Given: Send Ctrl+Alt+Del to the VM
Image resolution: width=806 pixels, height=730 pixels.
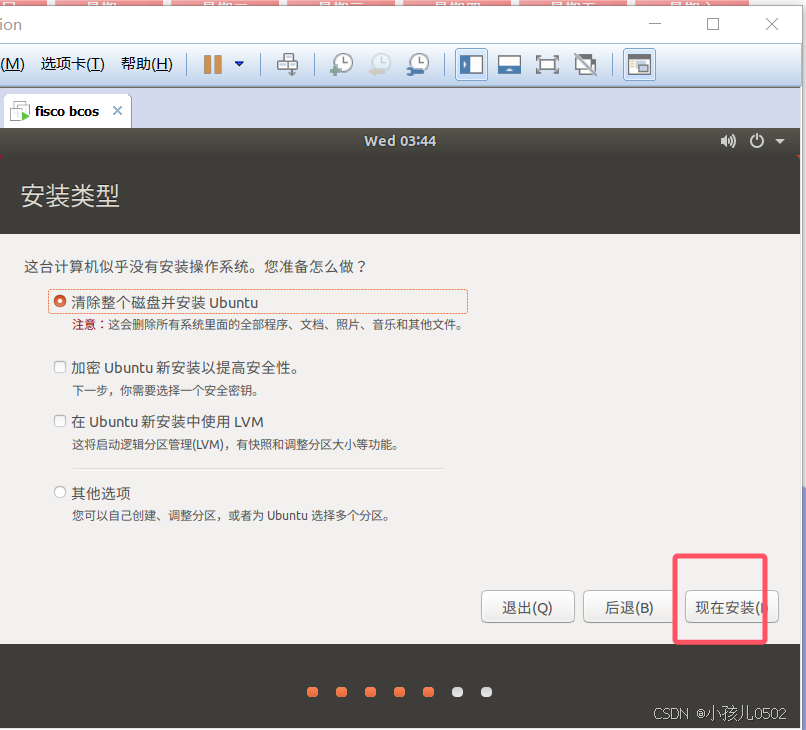Looking at the screenshot, I should click(287, 64).
